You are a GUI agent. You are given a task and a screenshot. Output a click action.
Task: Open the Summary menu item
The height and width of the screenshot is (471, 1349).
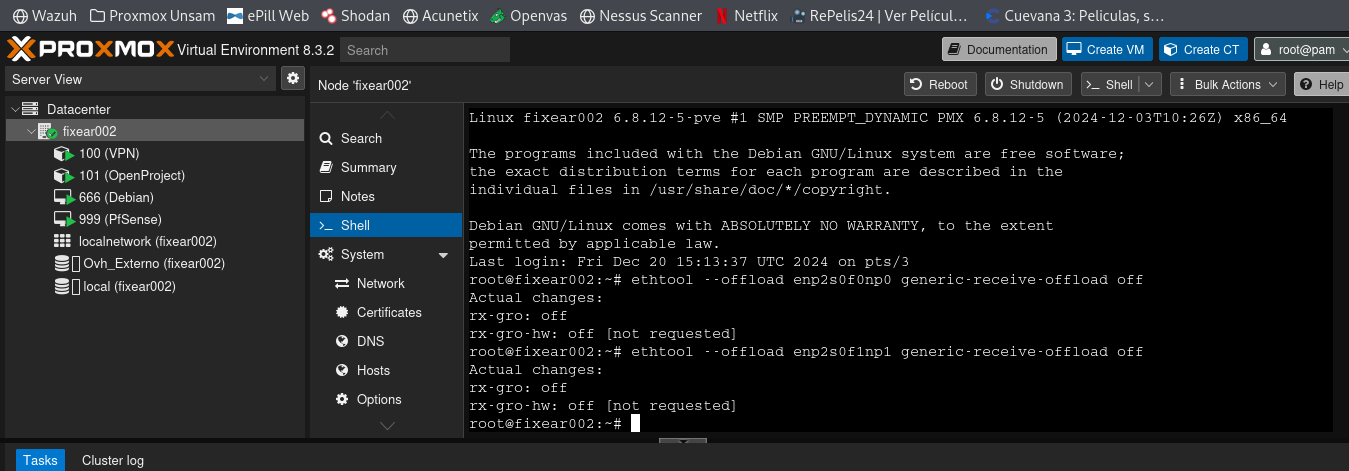(x=368, y=167)
